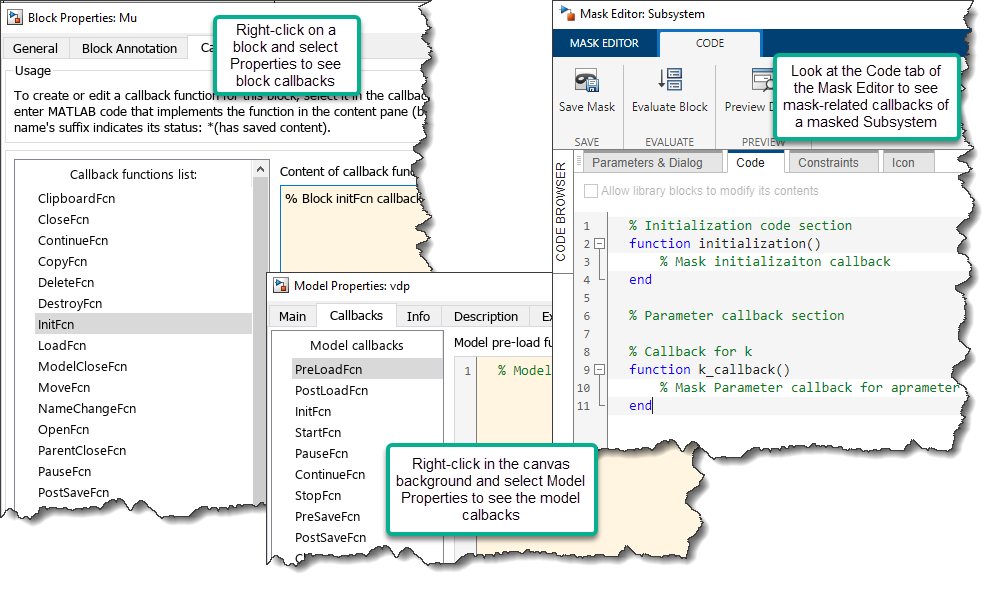Collapse the k_callback function code fold
Screen dimensions: 998x590
click(599, 370)
